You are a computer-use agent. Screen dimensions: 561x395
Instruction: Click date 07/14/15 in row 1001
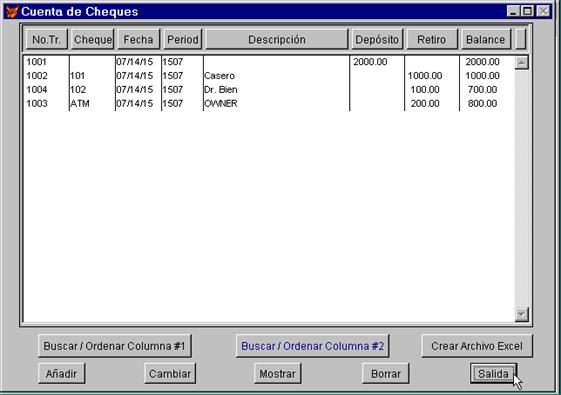(135, 62)
